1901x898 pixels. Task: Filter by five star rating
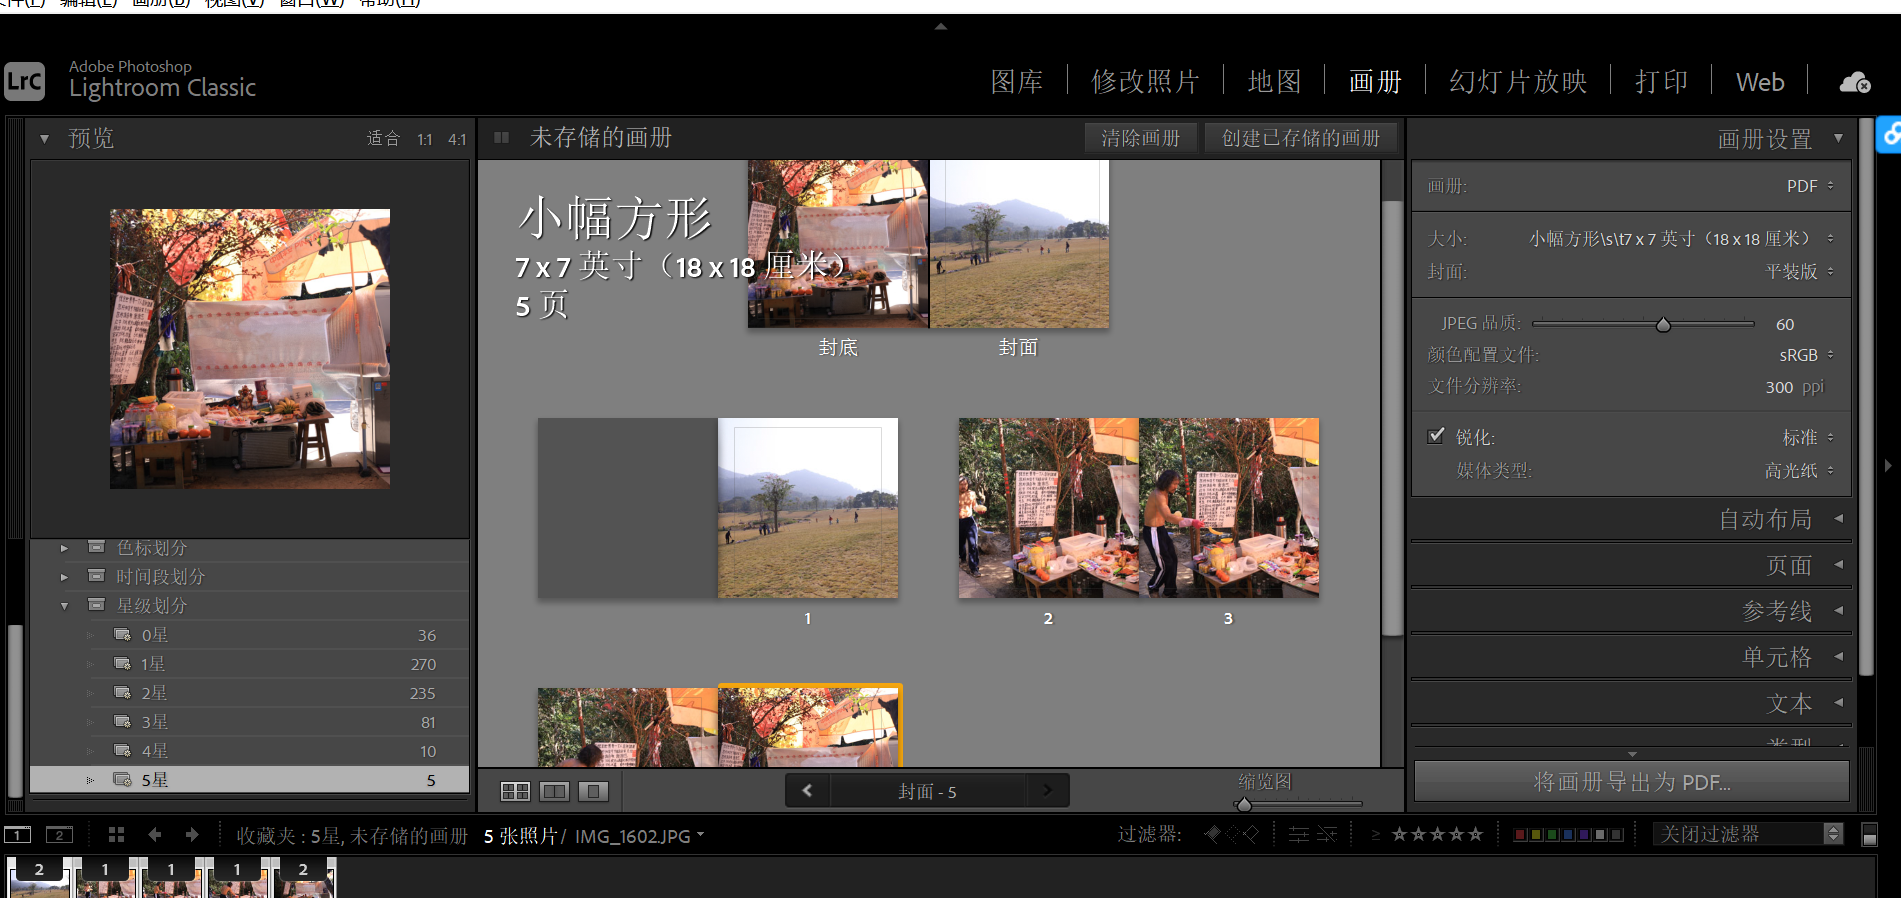(1476, 834)
